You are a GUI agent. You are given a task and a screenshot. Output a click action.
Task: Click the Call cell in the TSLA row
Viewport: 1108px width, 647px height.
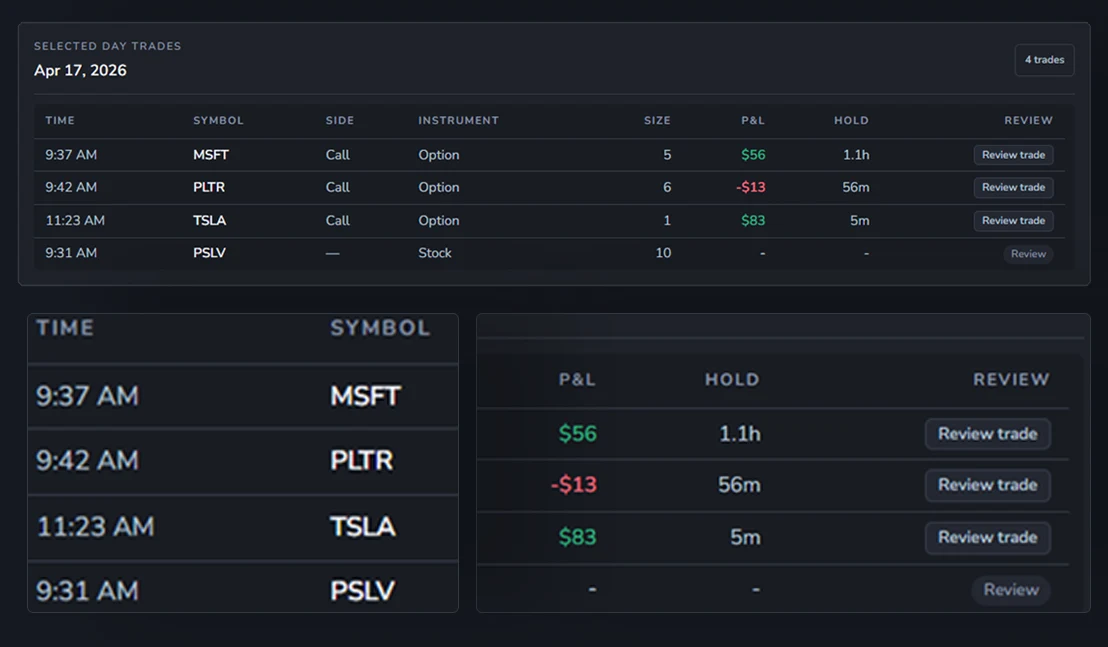click(x=338, y=220)
